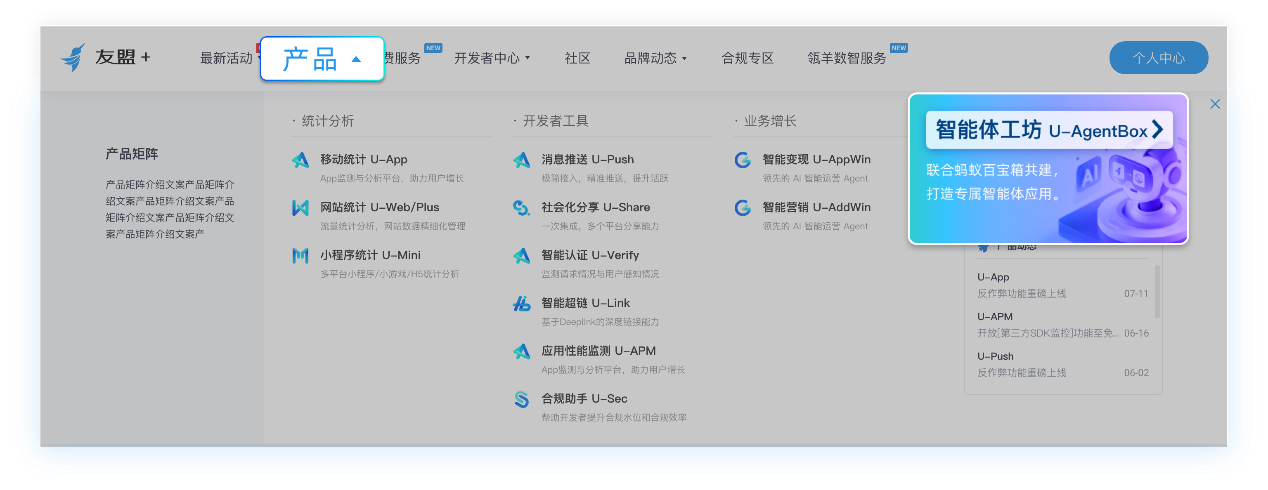This screenshot has height=490, width=1268.
Task: Click the 小程序统计 U-Mini icon
Action: pos(300,256)
